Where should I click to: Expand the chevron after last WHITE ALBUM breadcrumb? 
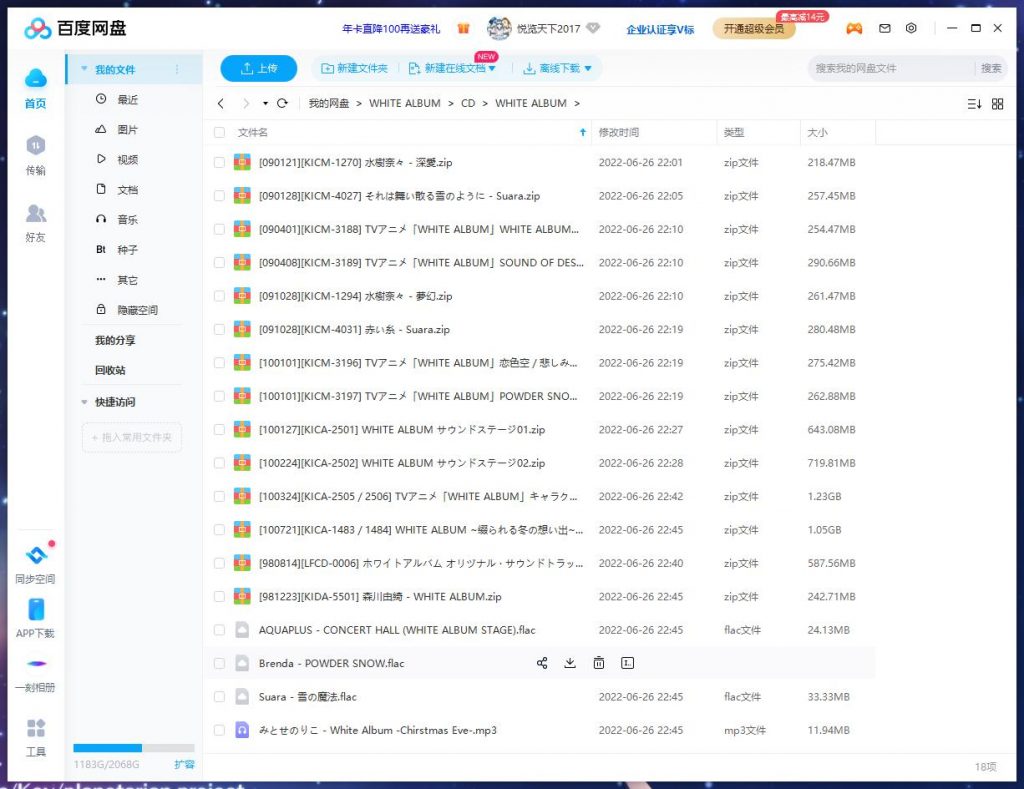[577, 103]
